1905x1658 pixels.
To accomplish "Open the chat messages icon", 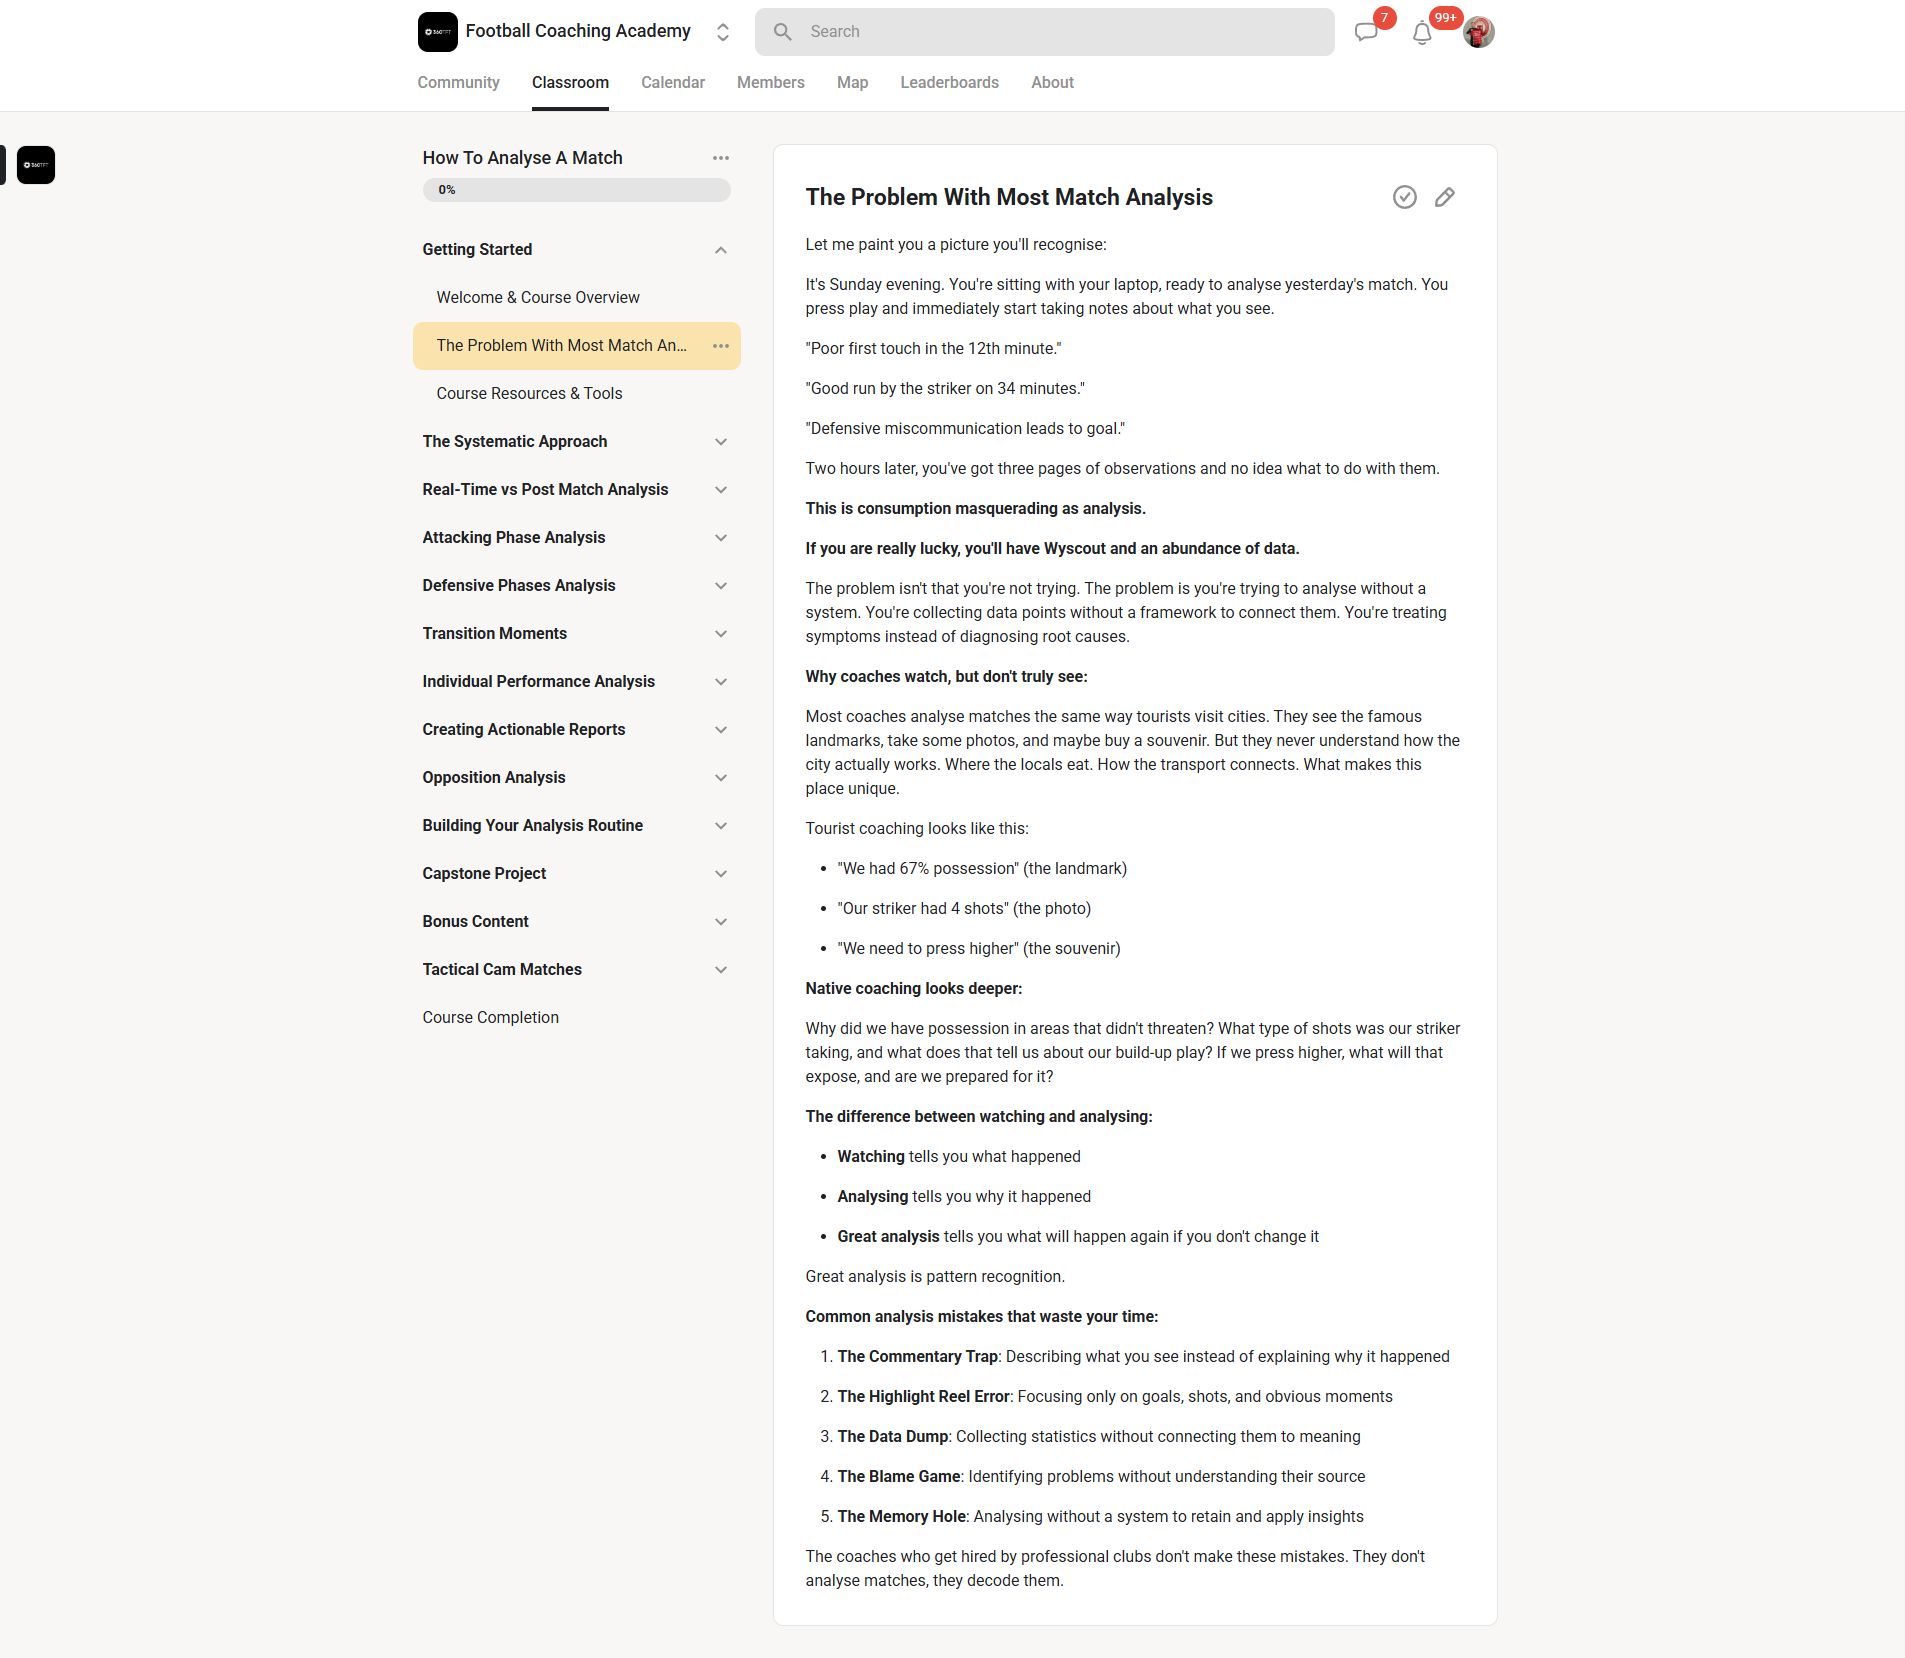I will (x=1366, y=32).
